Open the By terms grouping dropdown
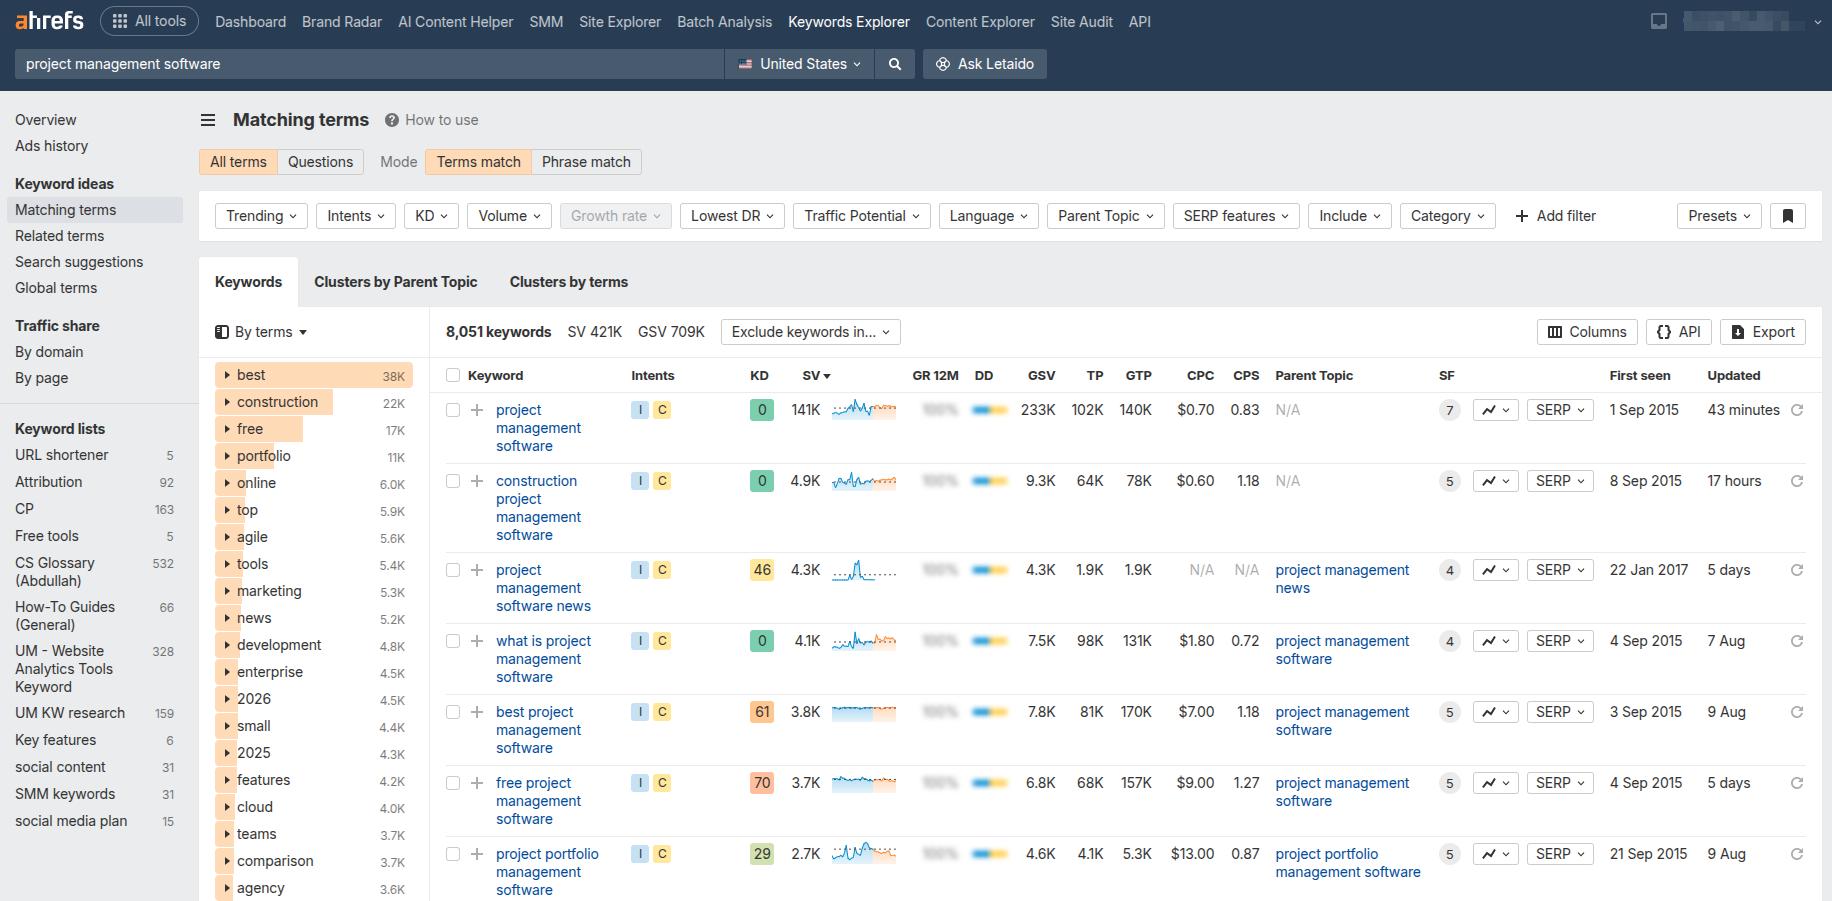The width and height of the screenshot is (1832, 901). coord(261,332)
